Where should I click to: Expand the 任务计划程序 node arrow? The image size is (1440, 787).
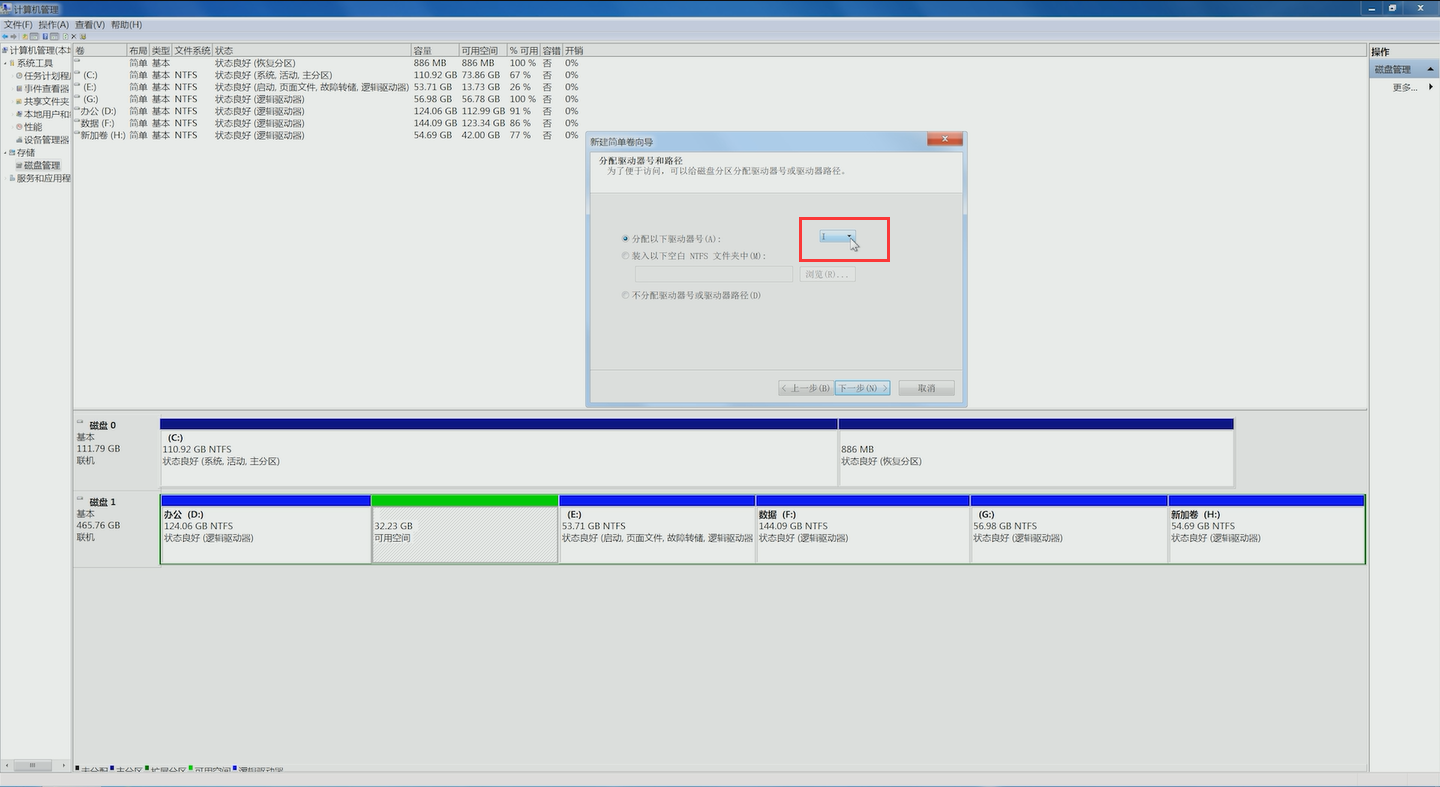pos(11,75)
